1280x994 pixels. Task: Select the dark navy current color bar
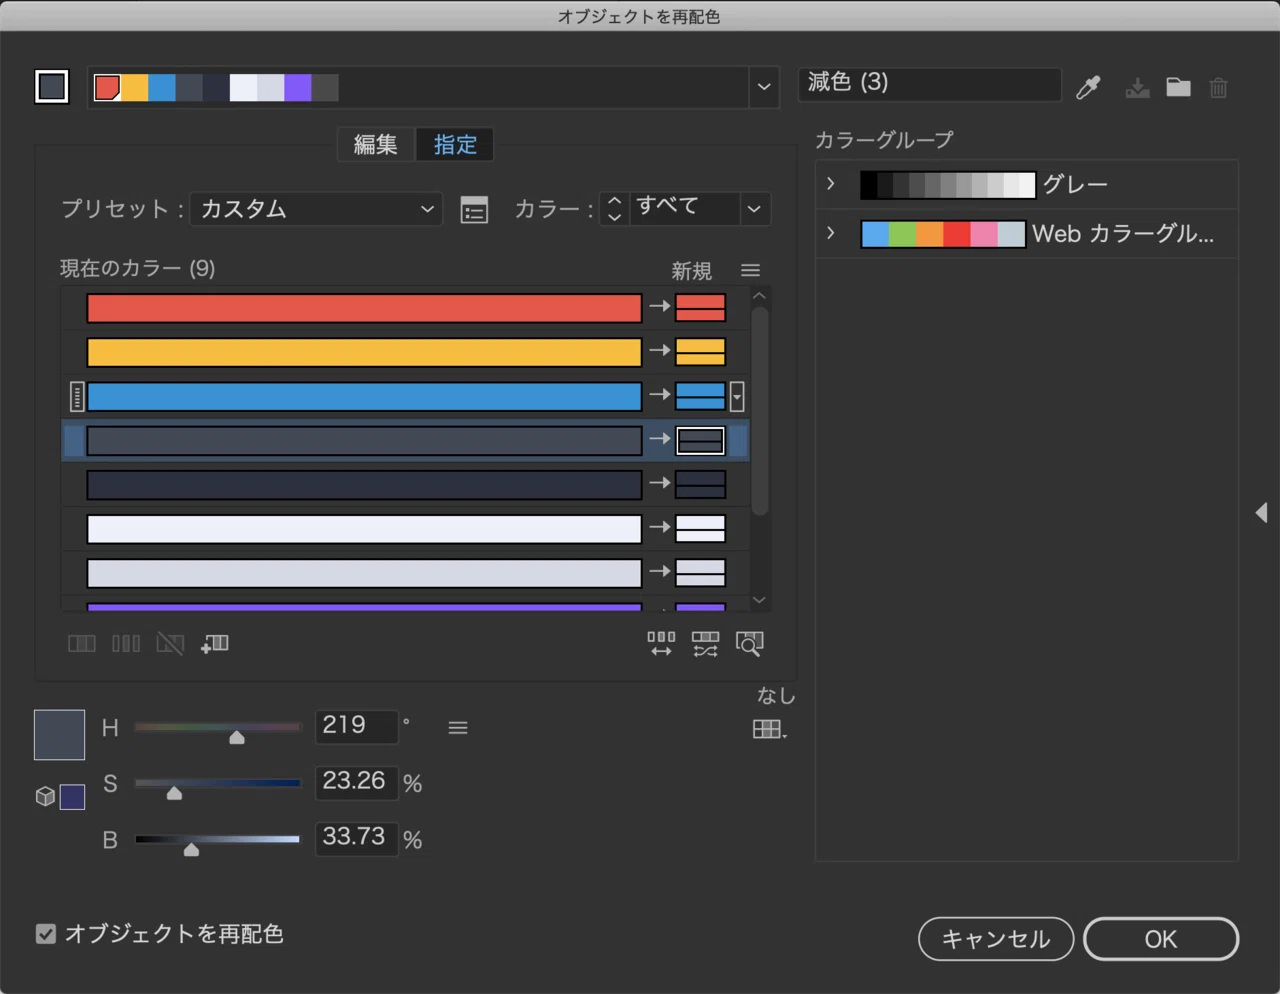point(364,484)
